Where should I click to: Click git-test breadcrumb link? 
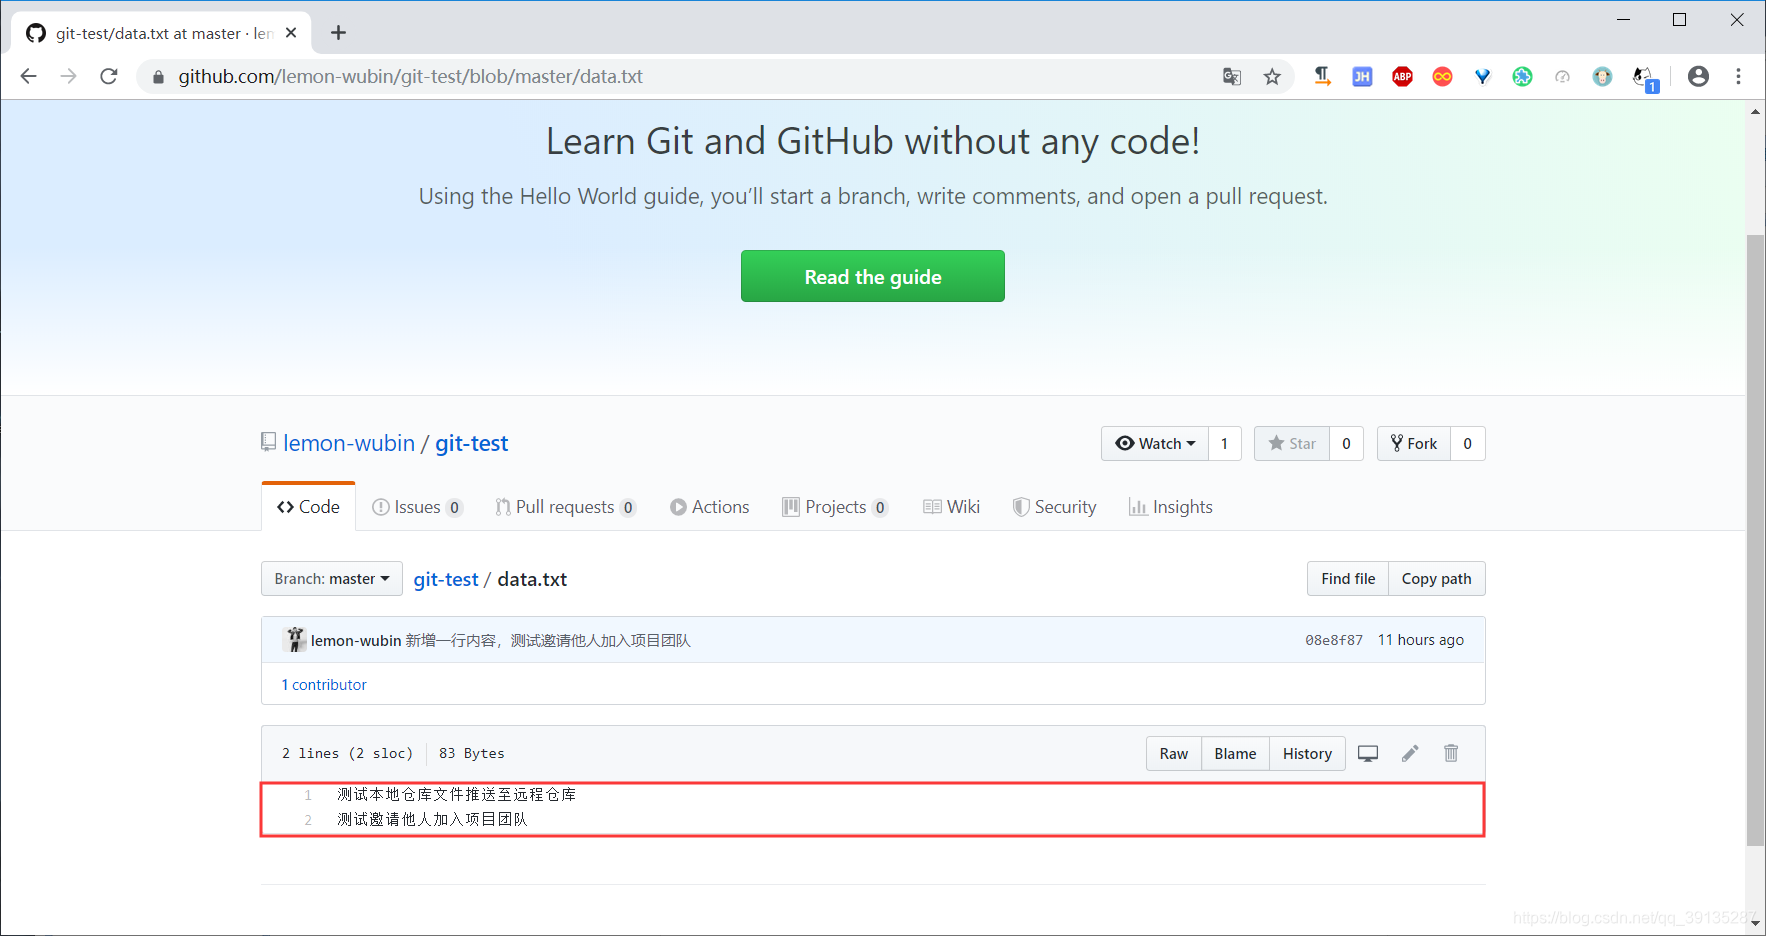coord(446,579)
